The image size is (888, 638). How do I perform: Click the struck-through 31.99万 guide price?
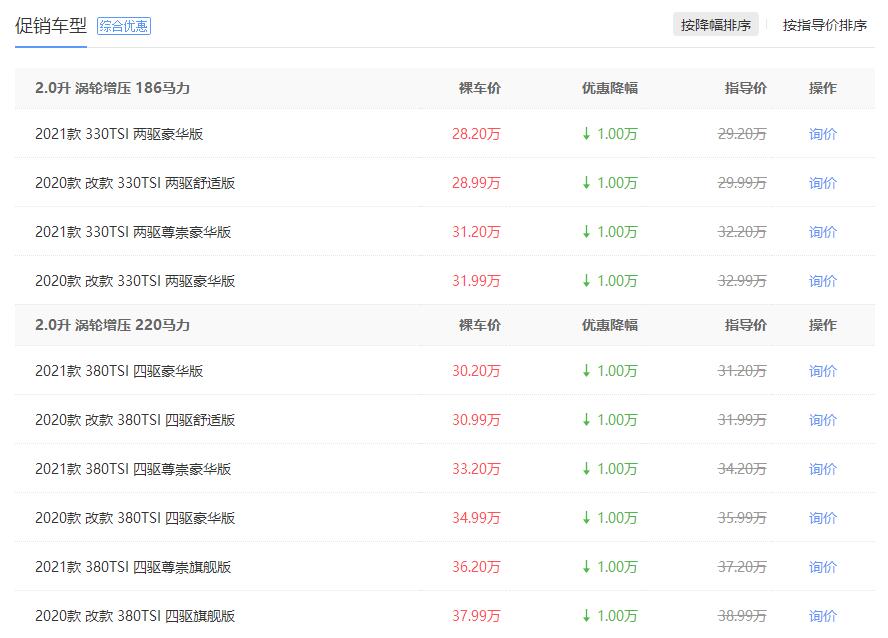(x=742, y=420)
